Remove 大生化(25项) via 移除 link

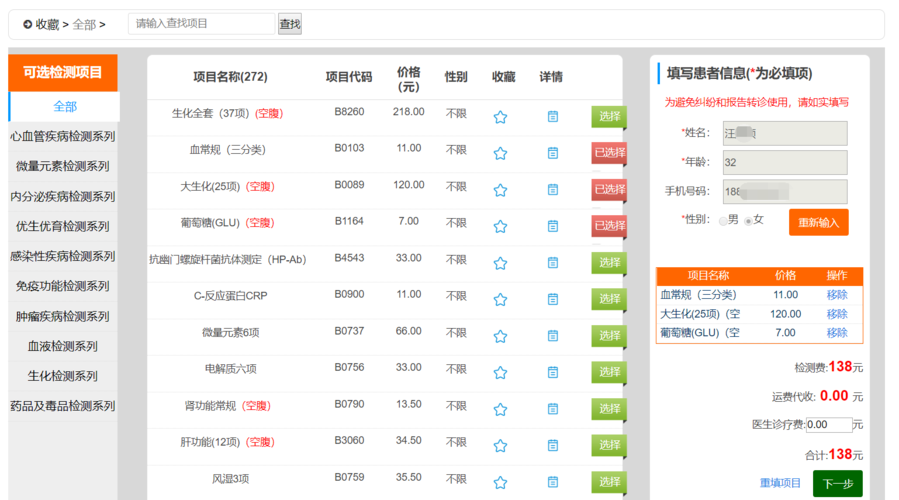coord(837,314)
